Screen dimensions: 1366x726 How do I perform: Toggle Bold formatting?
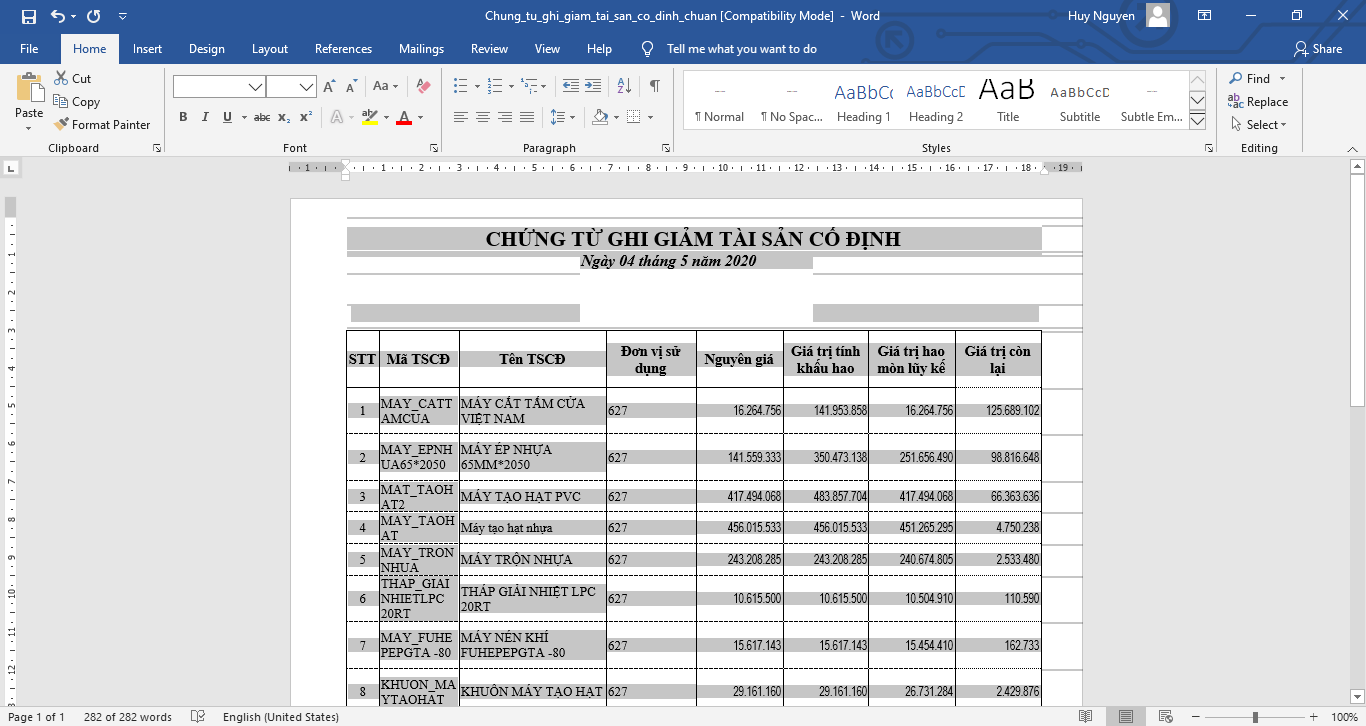[183, 117]
